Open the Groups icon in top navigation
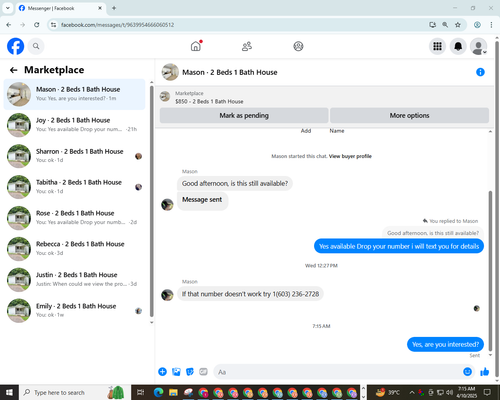Viewport: 500px width, 400px height. point(298,46)
